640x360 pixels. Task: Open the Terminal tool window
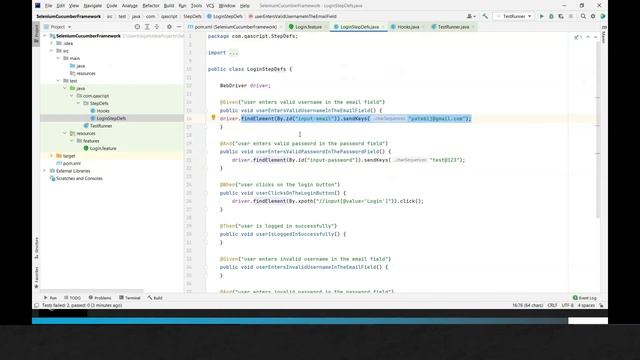[x=130, y=298]
